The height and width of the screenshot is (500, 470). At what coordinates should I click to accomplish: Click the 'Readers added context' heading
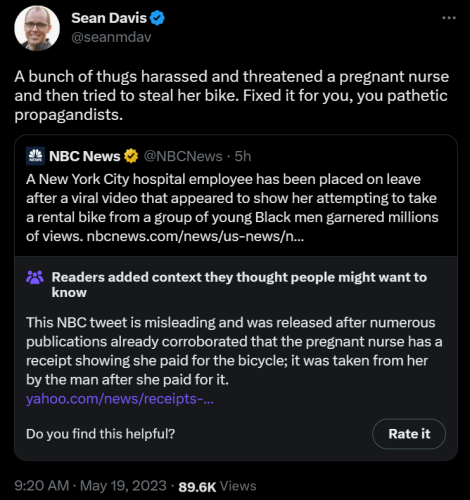[x=239, y=285]
